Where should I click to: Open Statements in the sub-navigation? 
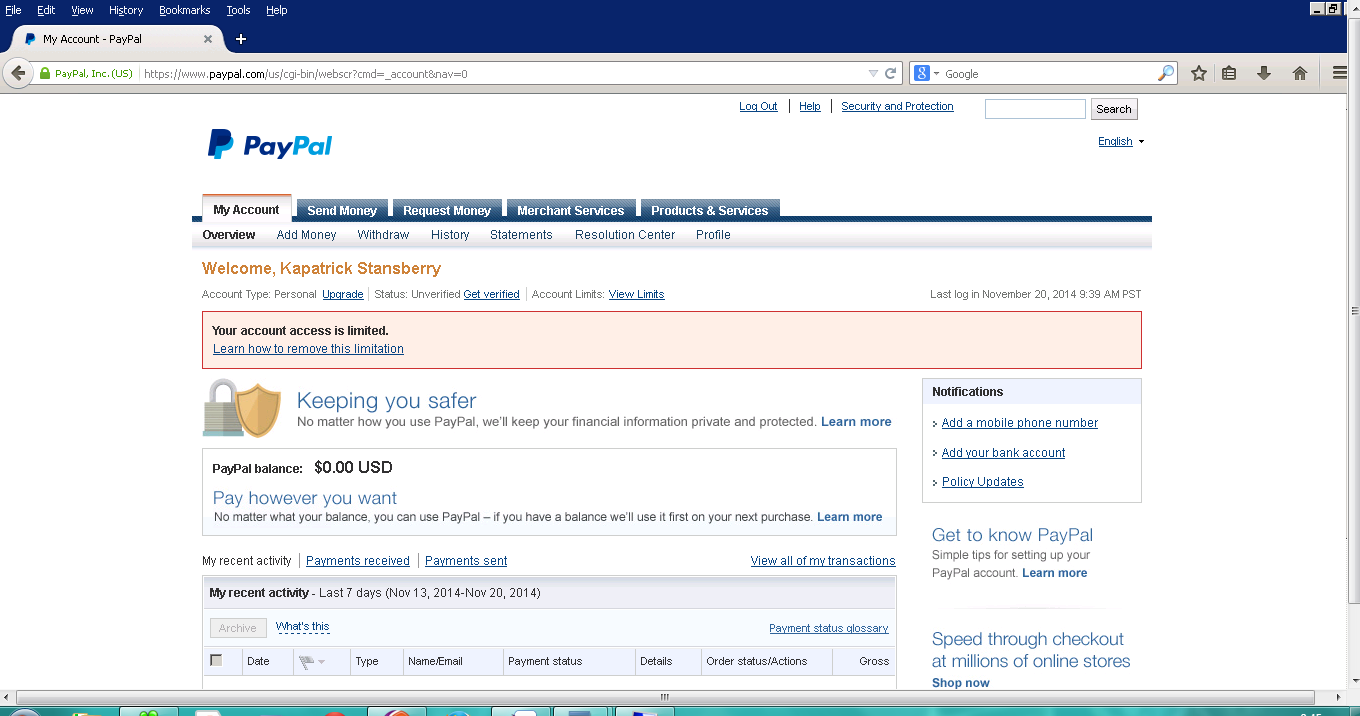point(521,235)
